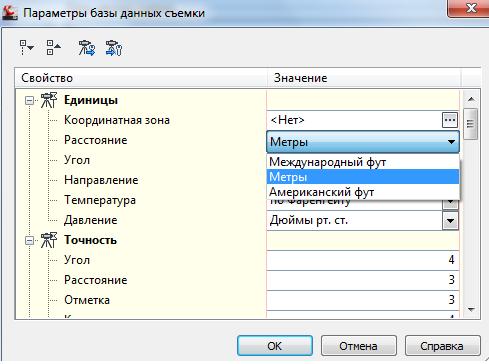Viewport: 489px width, 364px height.
Task: Collapse the Единицы tree group
Action: tap(30, 100)
